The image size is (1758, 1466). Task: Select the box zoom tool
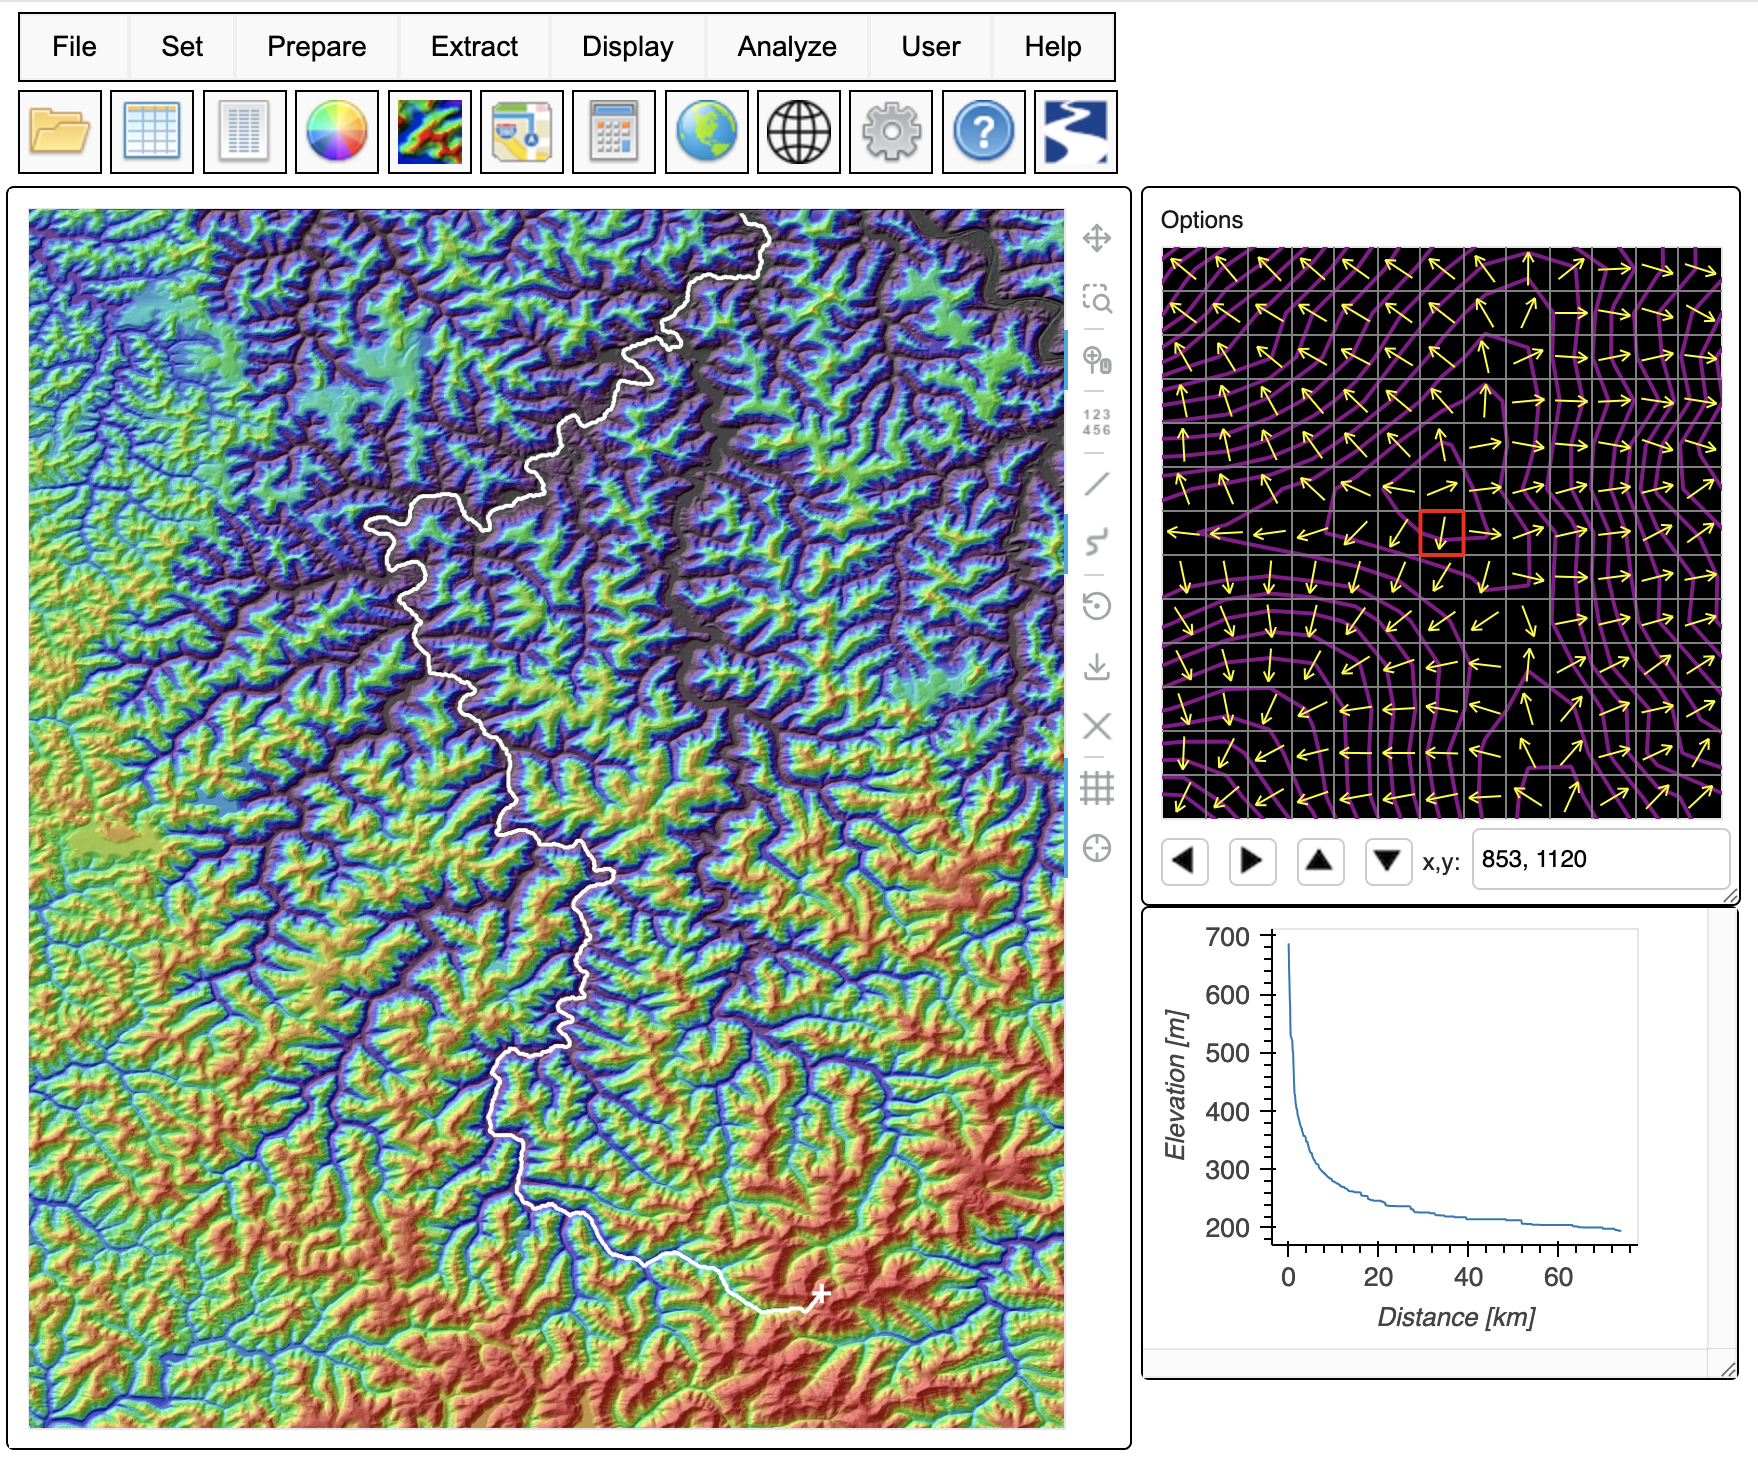pos(1097,298)
